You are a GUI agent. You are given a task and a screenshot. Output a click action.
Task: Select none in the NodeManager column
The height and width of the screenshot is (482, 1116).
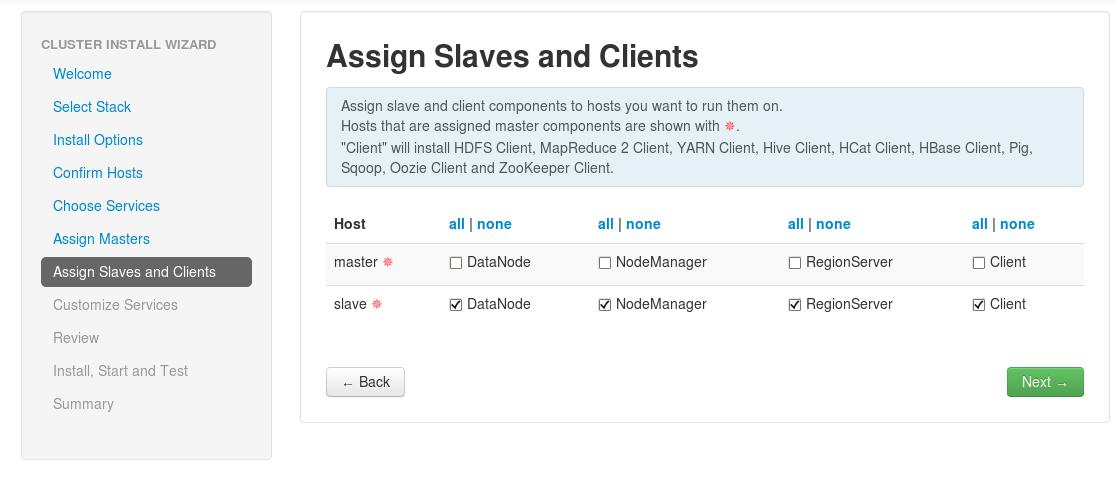(643, 224)
